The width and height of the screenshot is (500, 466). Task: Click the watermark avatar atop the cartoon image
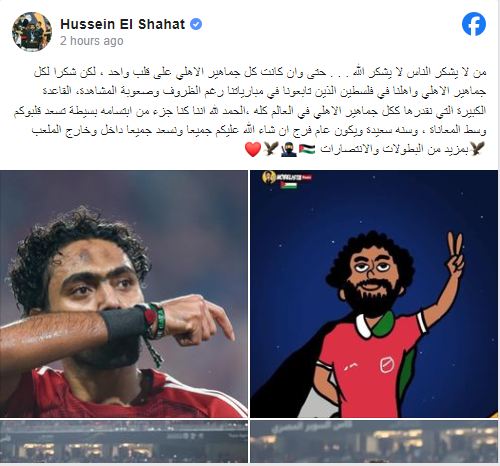pos(269,177)
